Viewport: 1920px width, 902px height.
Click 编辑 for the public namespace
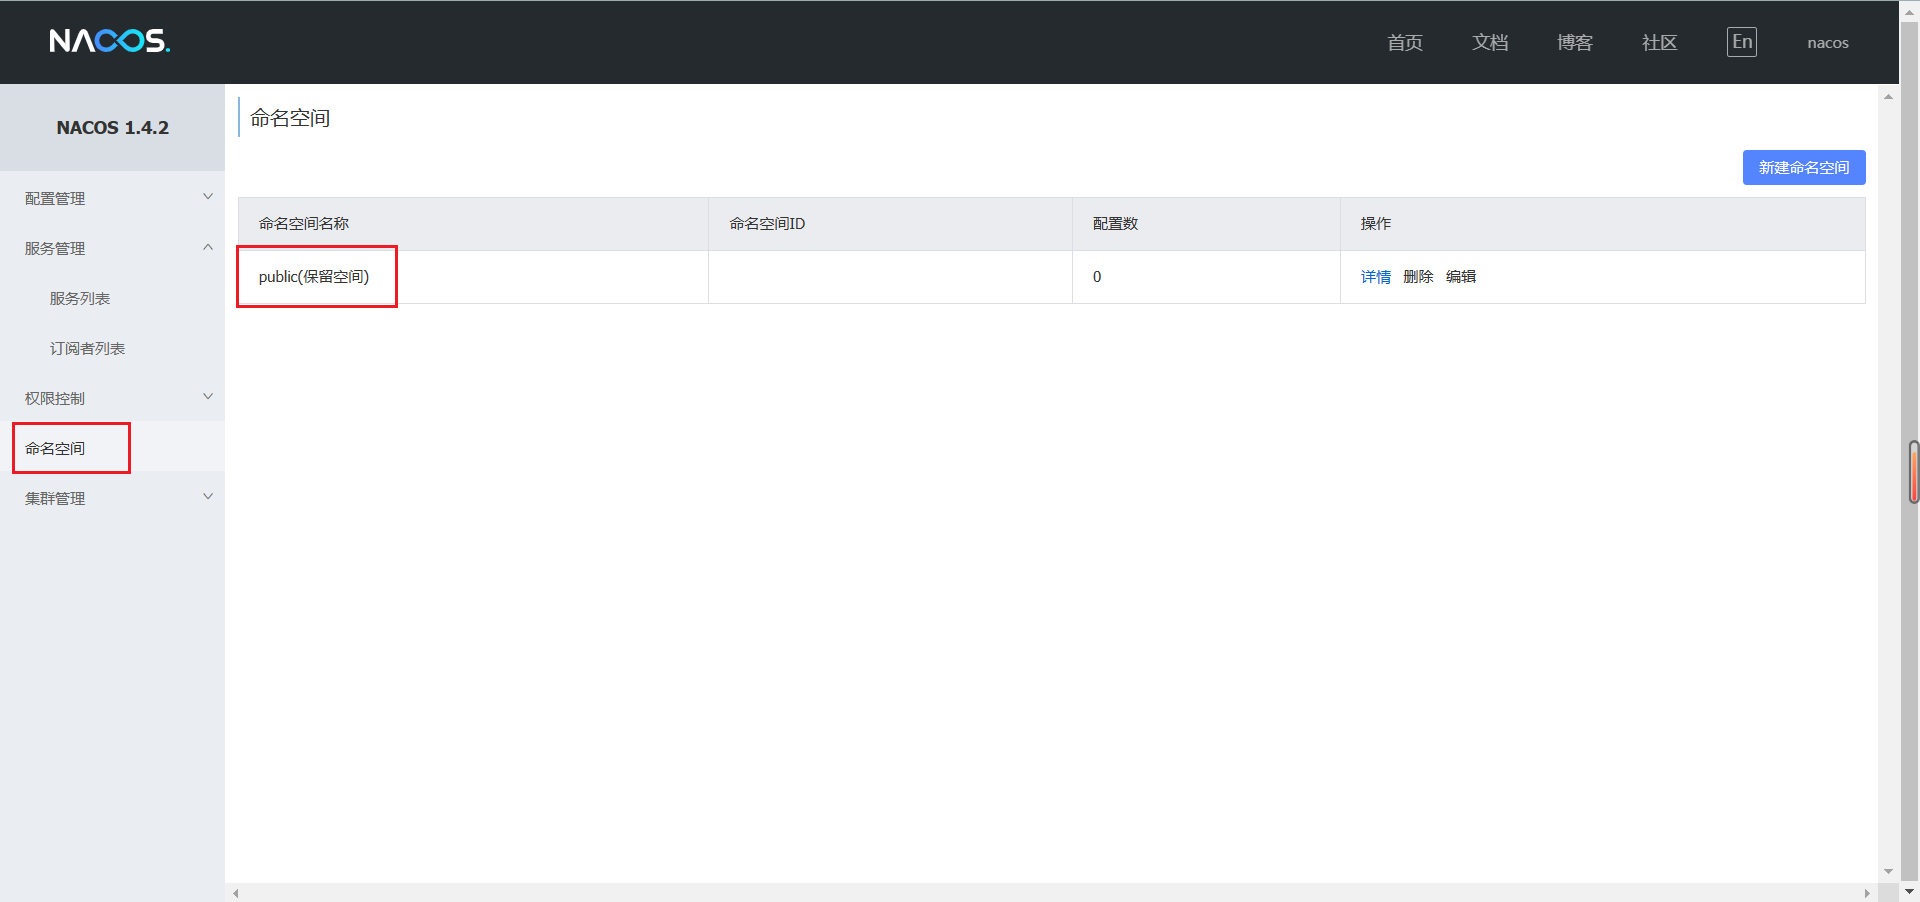[1461, 277]
